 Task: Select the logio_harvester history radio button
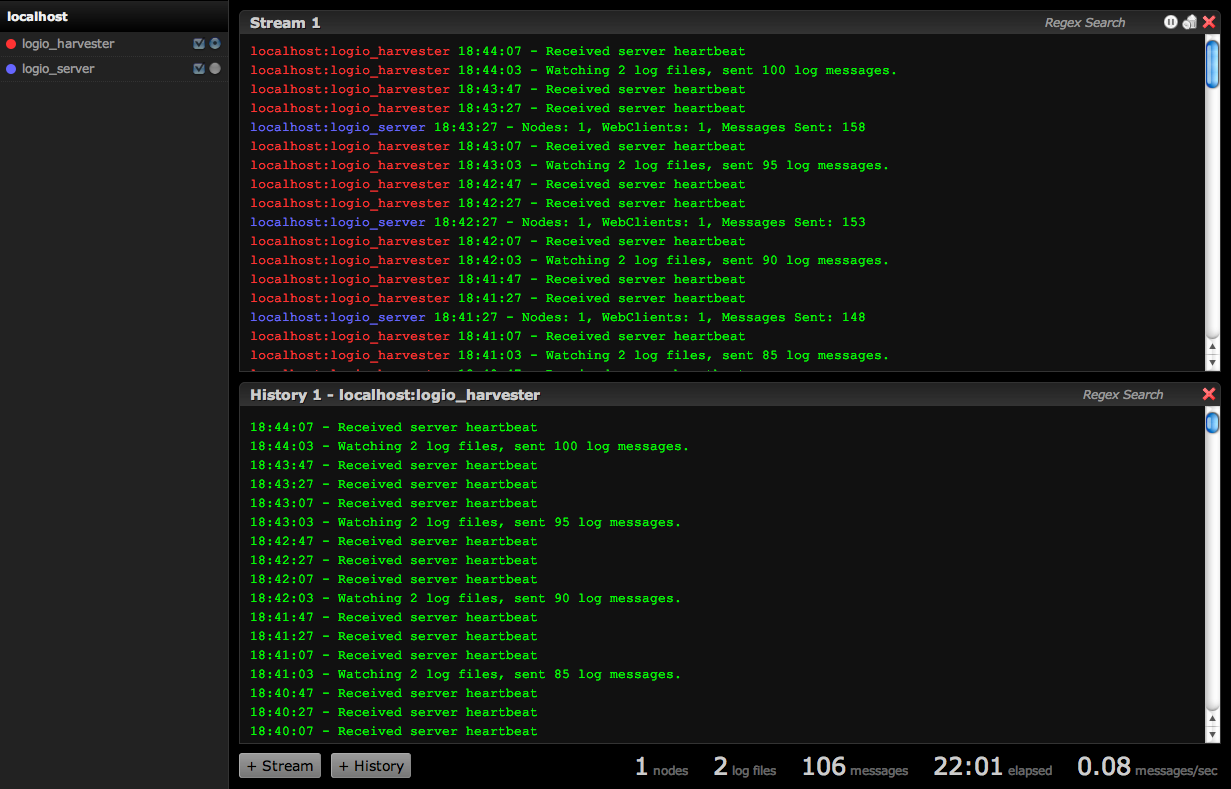click(215, 44)
